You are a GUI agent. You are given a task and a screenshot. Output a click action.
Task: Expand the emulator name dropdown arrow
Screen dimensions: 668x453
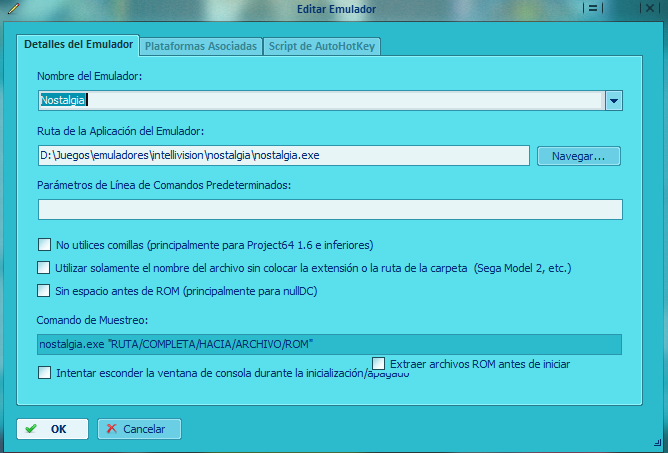point(614,101)
